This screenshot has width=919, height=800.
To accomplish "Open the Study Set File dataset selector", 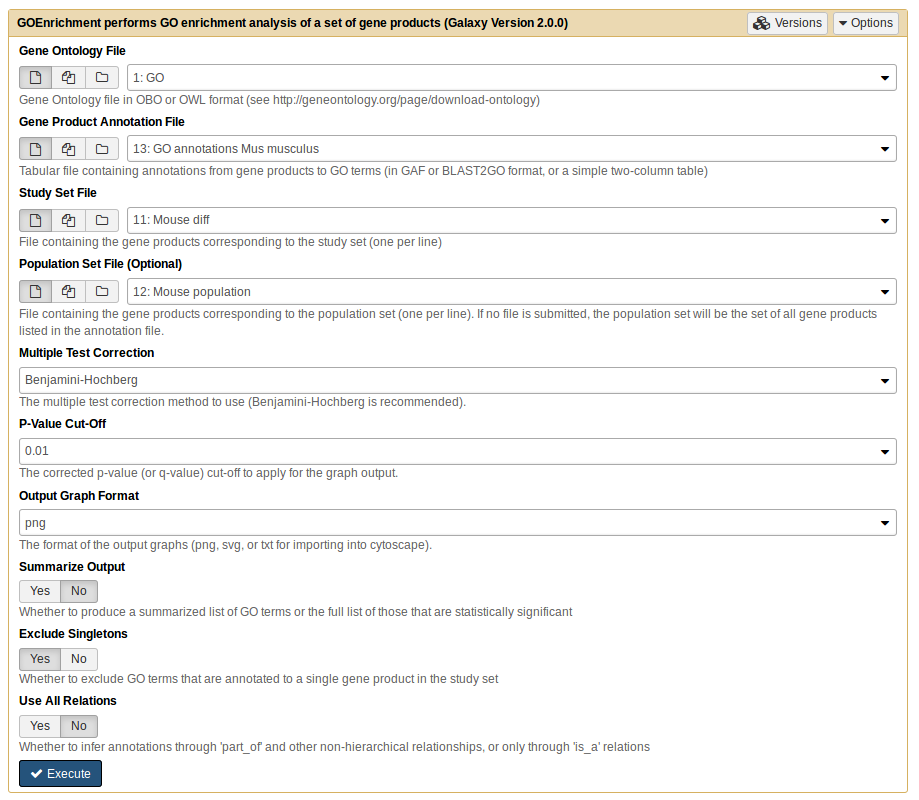I will click(x=512, y=220).
